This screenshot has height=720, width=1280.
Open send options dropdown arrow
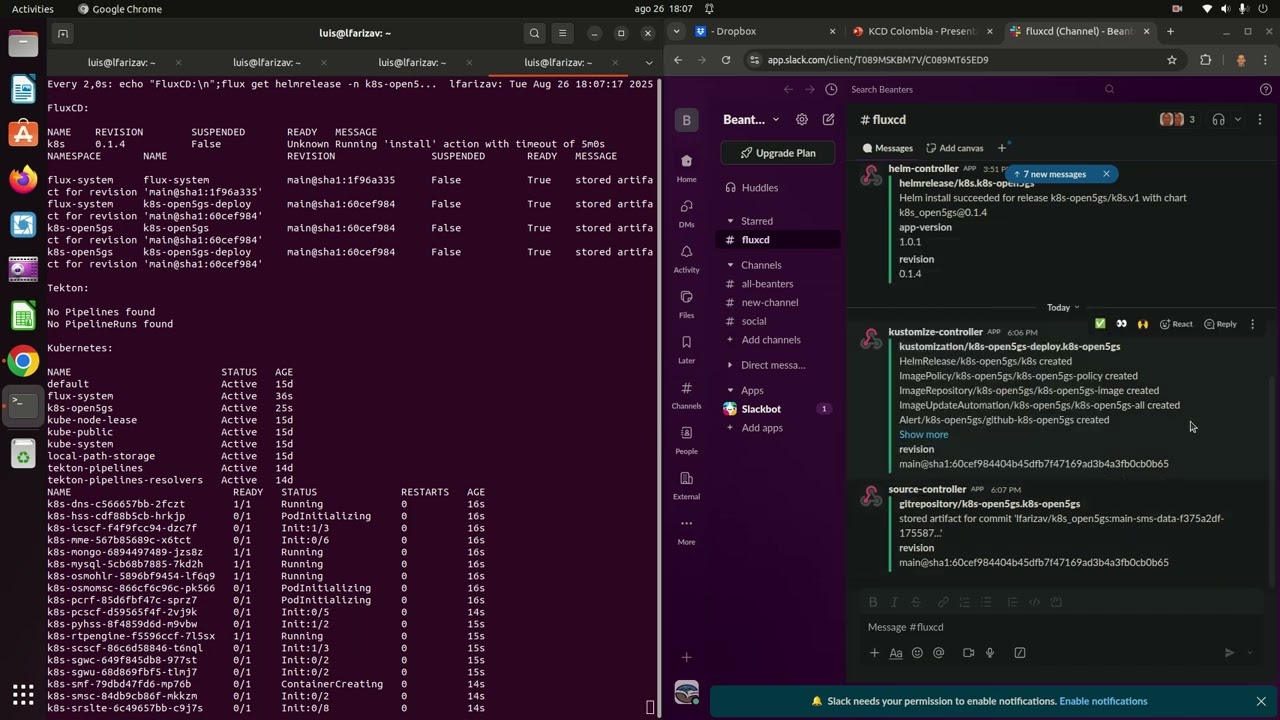pyautogui.click(x=1251, y=653)
